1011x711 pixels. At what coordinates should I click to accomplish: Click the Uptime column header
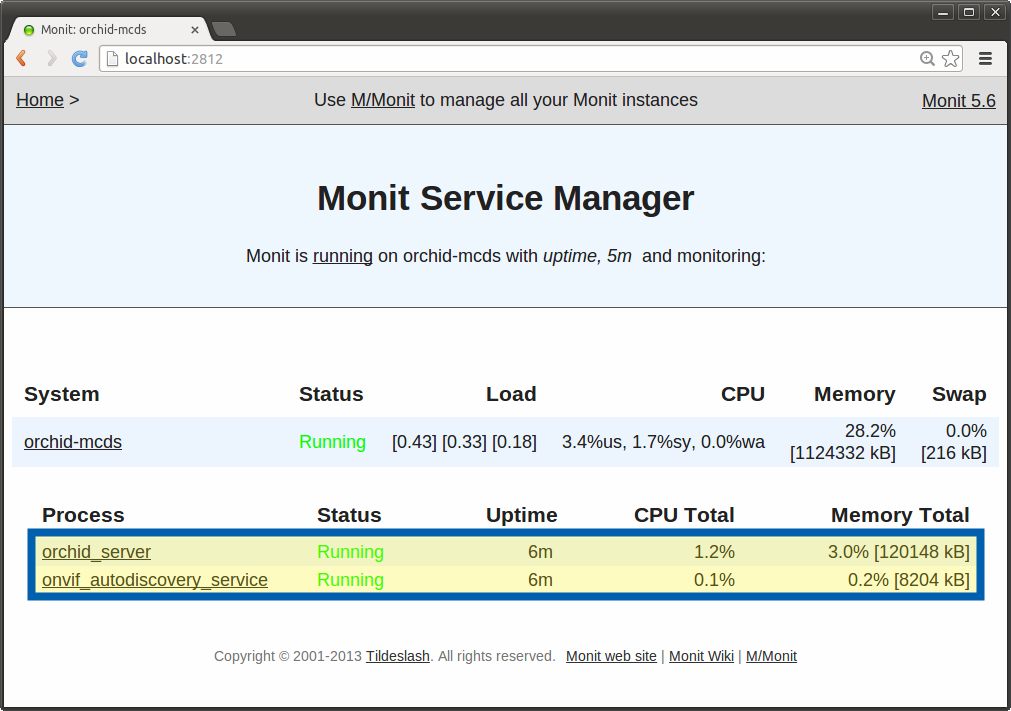[x=522, y=515]
